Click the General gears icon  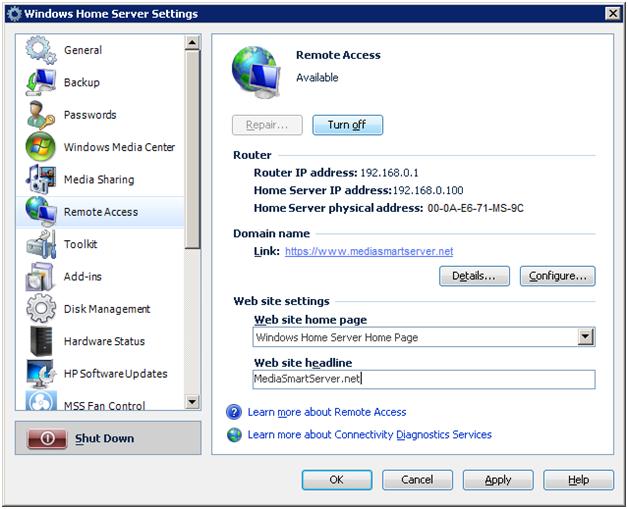coord(40,50)
